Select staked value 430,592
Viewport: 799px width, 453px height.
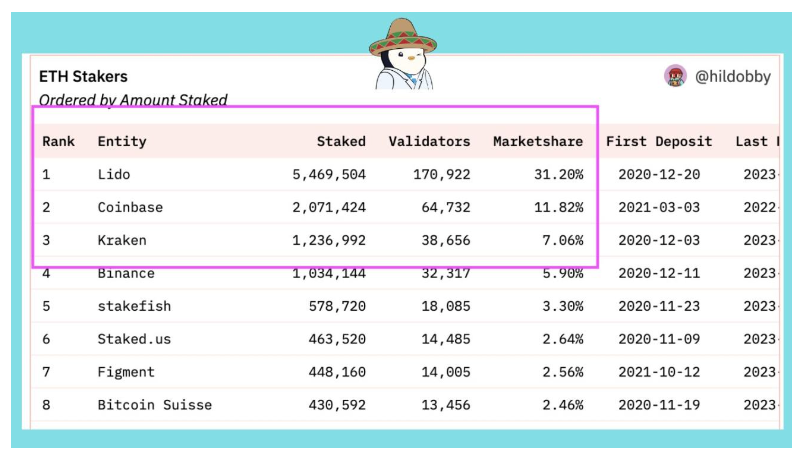337,405
